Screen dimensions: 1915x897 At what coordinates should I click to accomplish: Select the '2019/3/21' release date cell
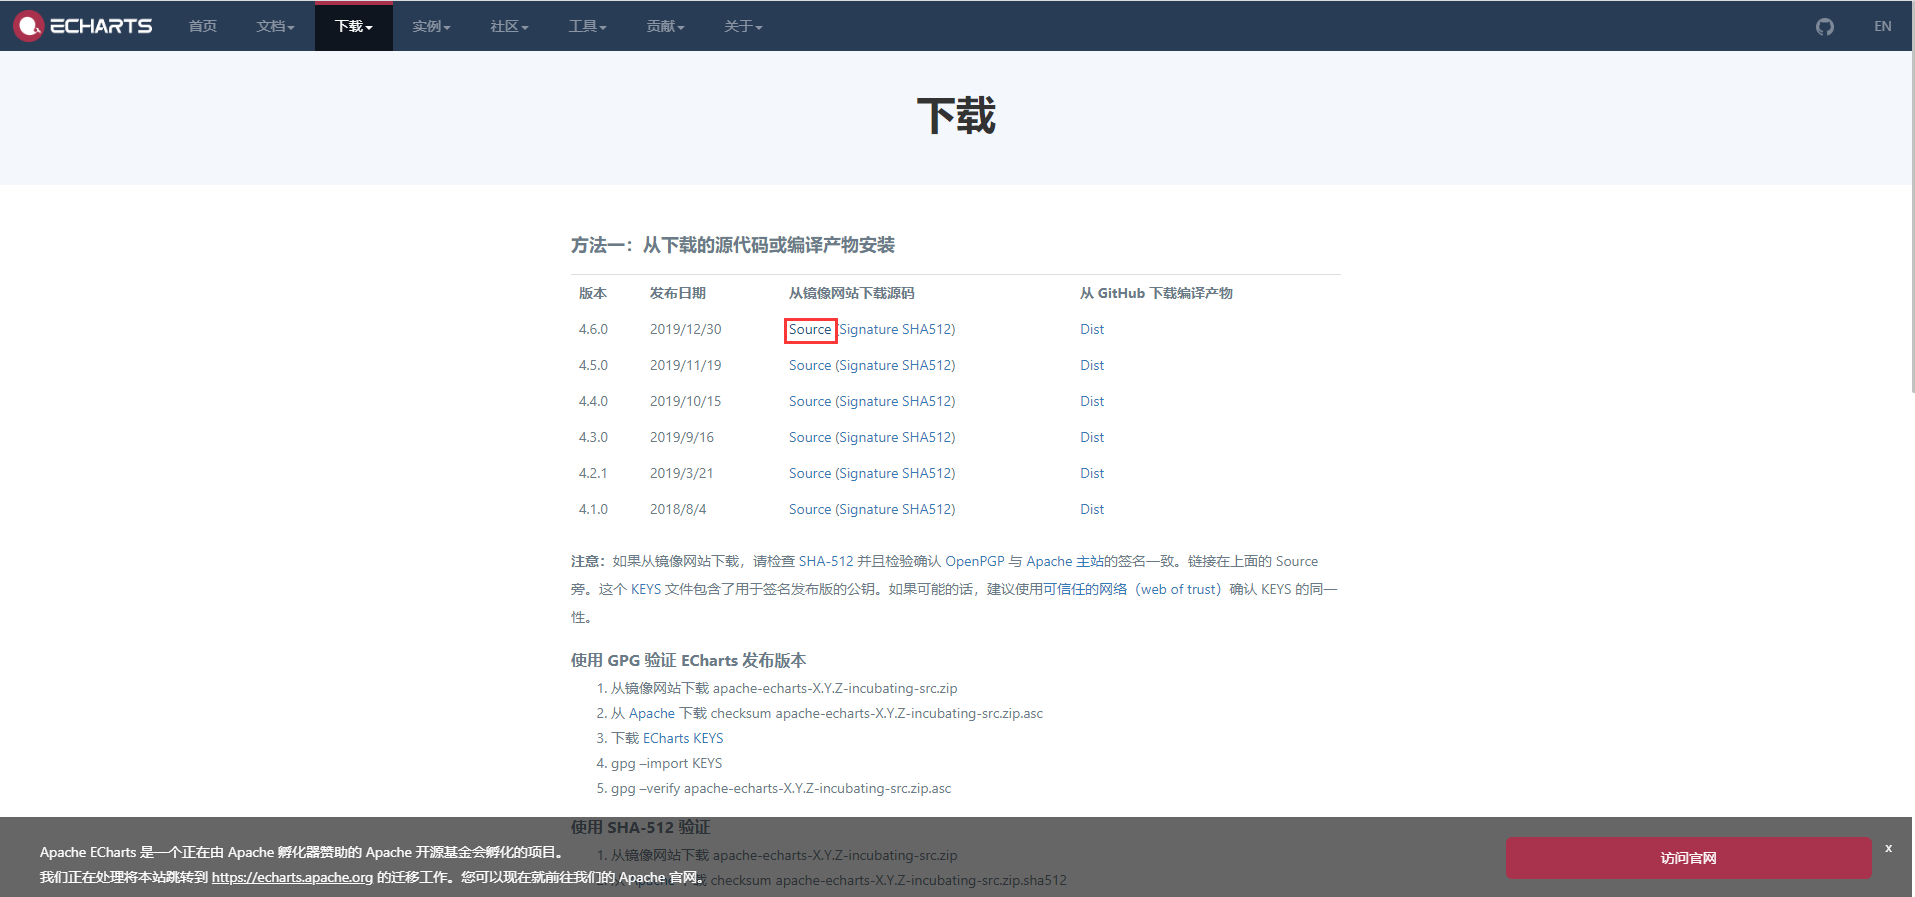[x=682, y=473]
